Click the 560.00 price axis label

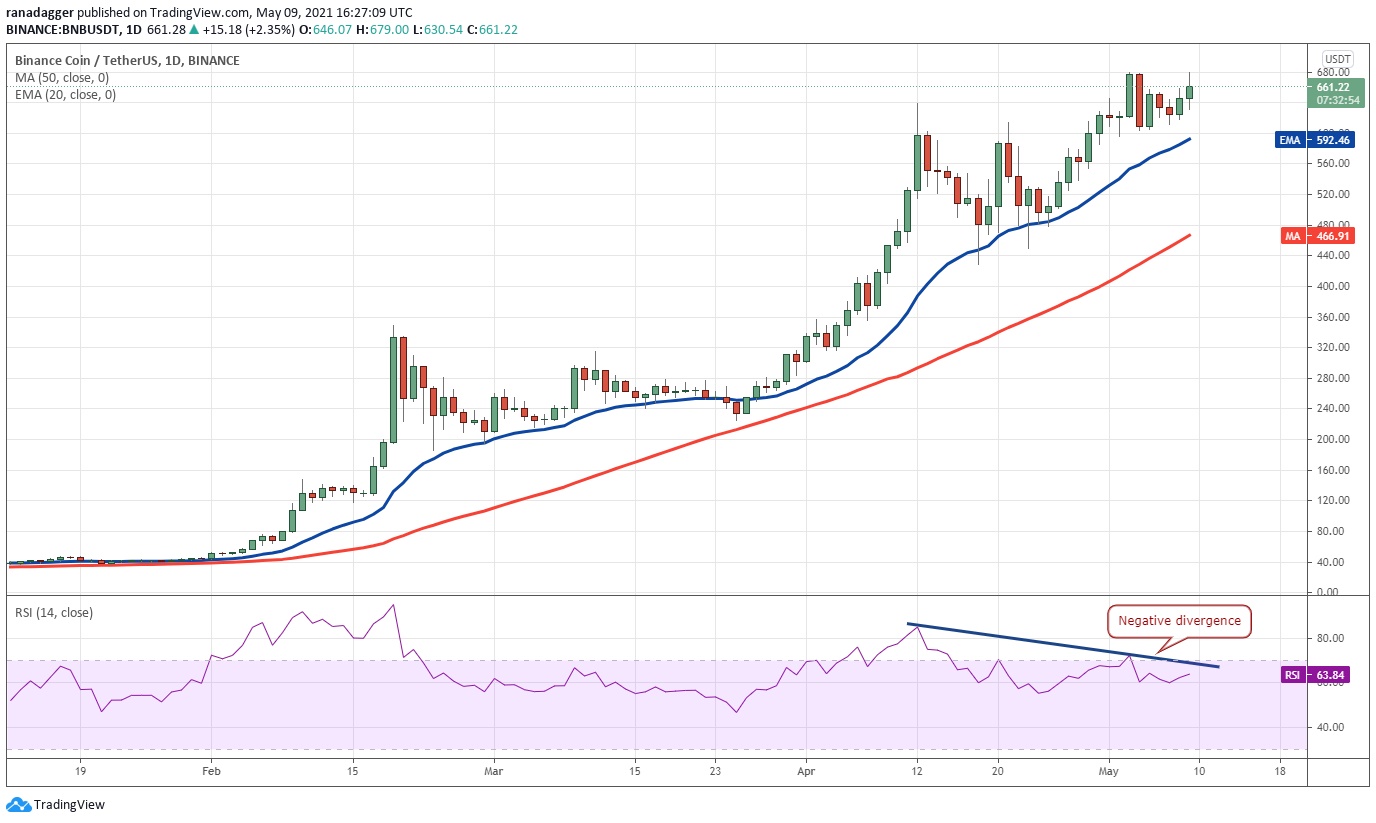(x=1333, y=164)
